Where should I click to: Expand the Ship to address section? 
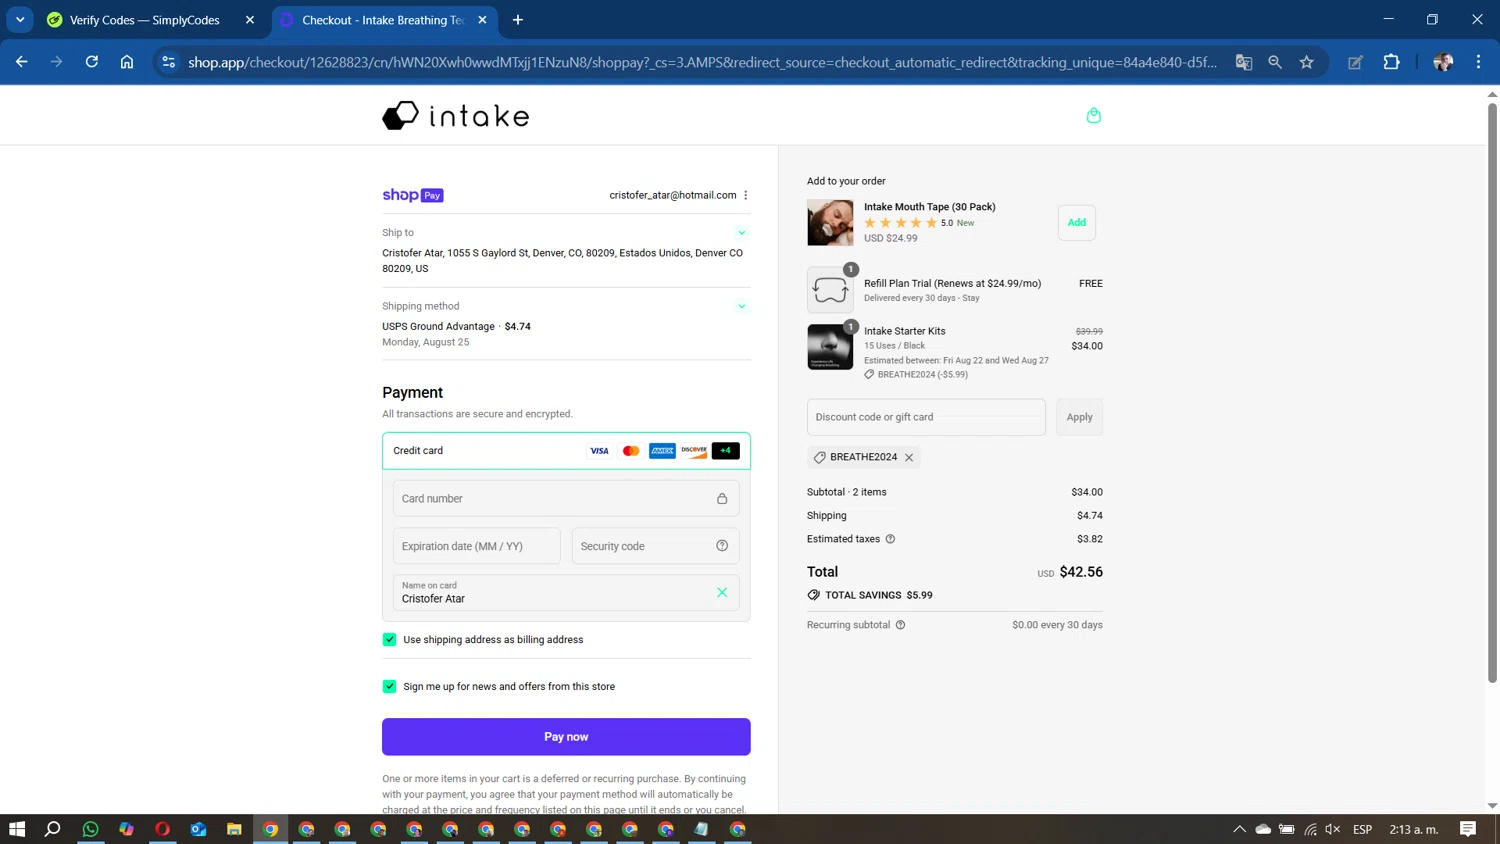[x=742, y=233]
